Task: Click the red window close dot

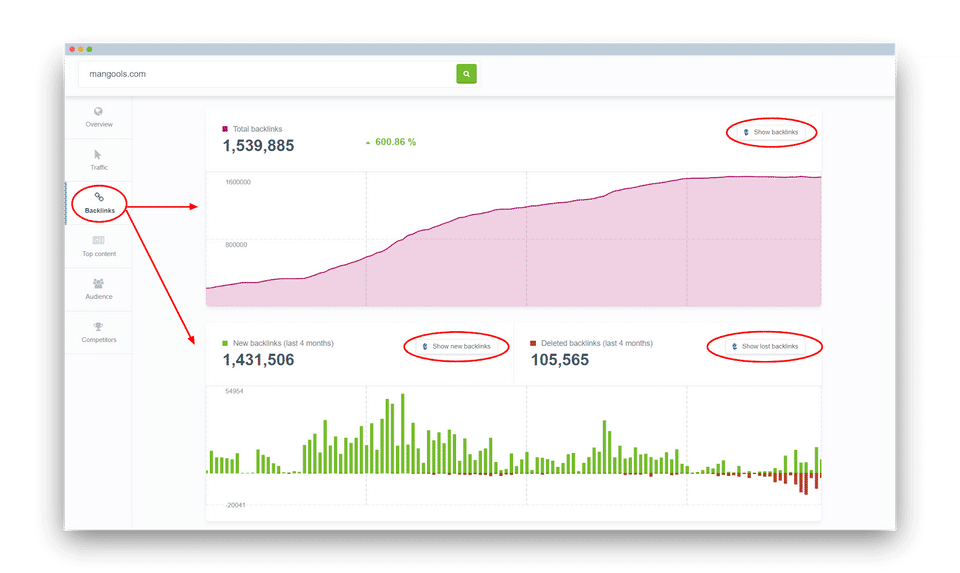Action: 72,49
